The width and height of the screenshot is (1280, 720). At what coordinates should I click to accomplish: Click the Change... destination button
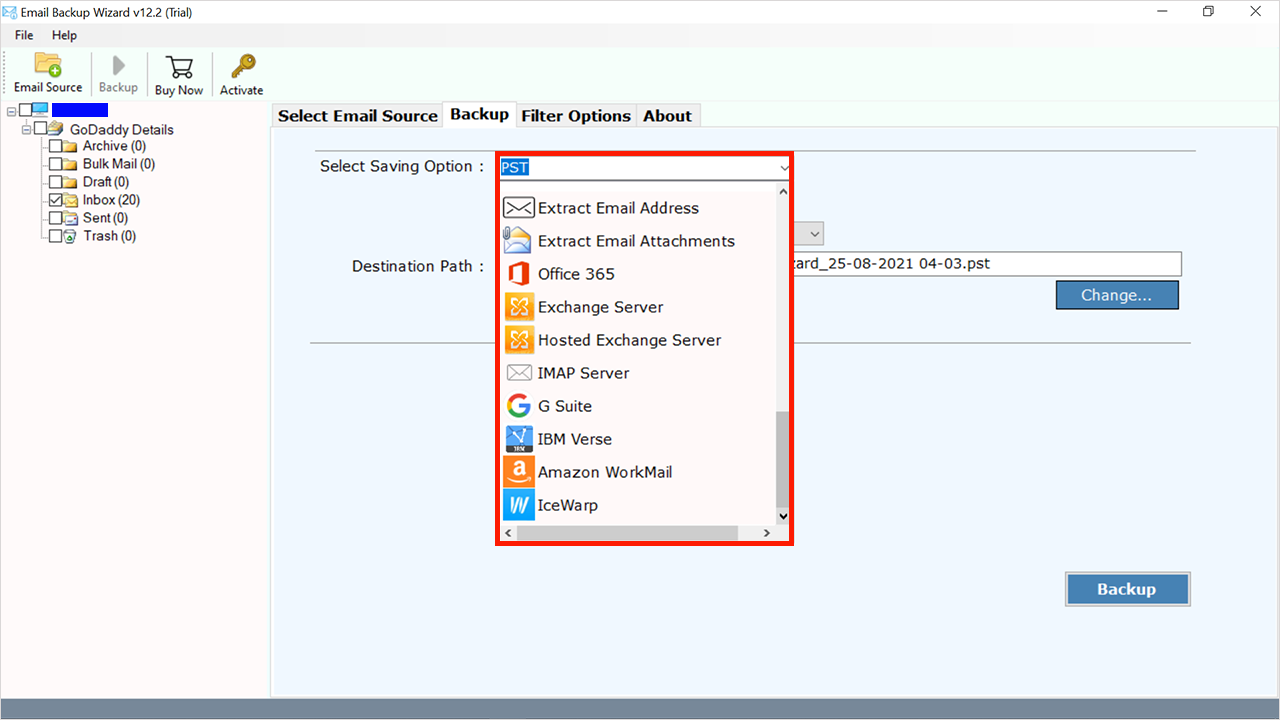[x=1116, y=295]
